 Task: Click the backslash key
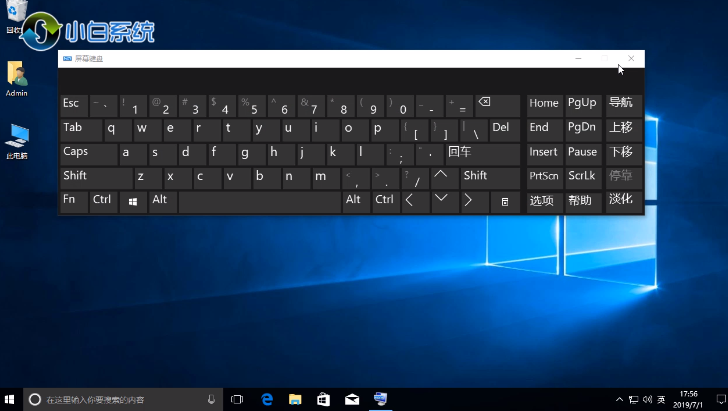(474, 130)
